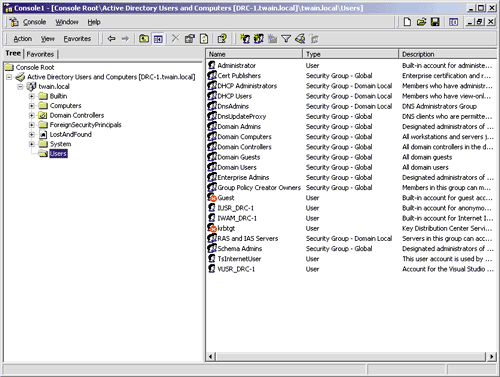Sort list by Name column header
The width and height of the screenshot is (500, 377).
click(x=254, y=54)
